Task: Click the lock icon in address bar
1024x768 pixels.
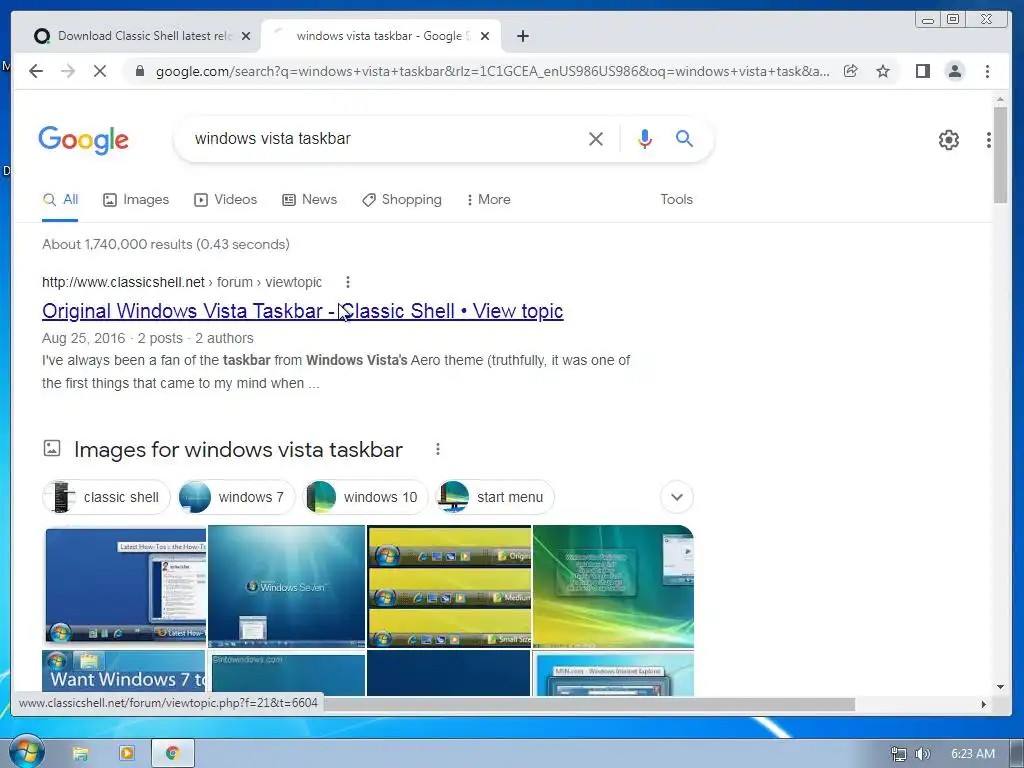Action: point(139,71)
